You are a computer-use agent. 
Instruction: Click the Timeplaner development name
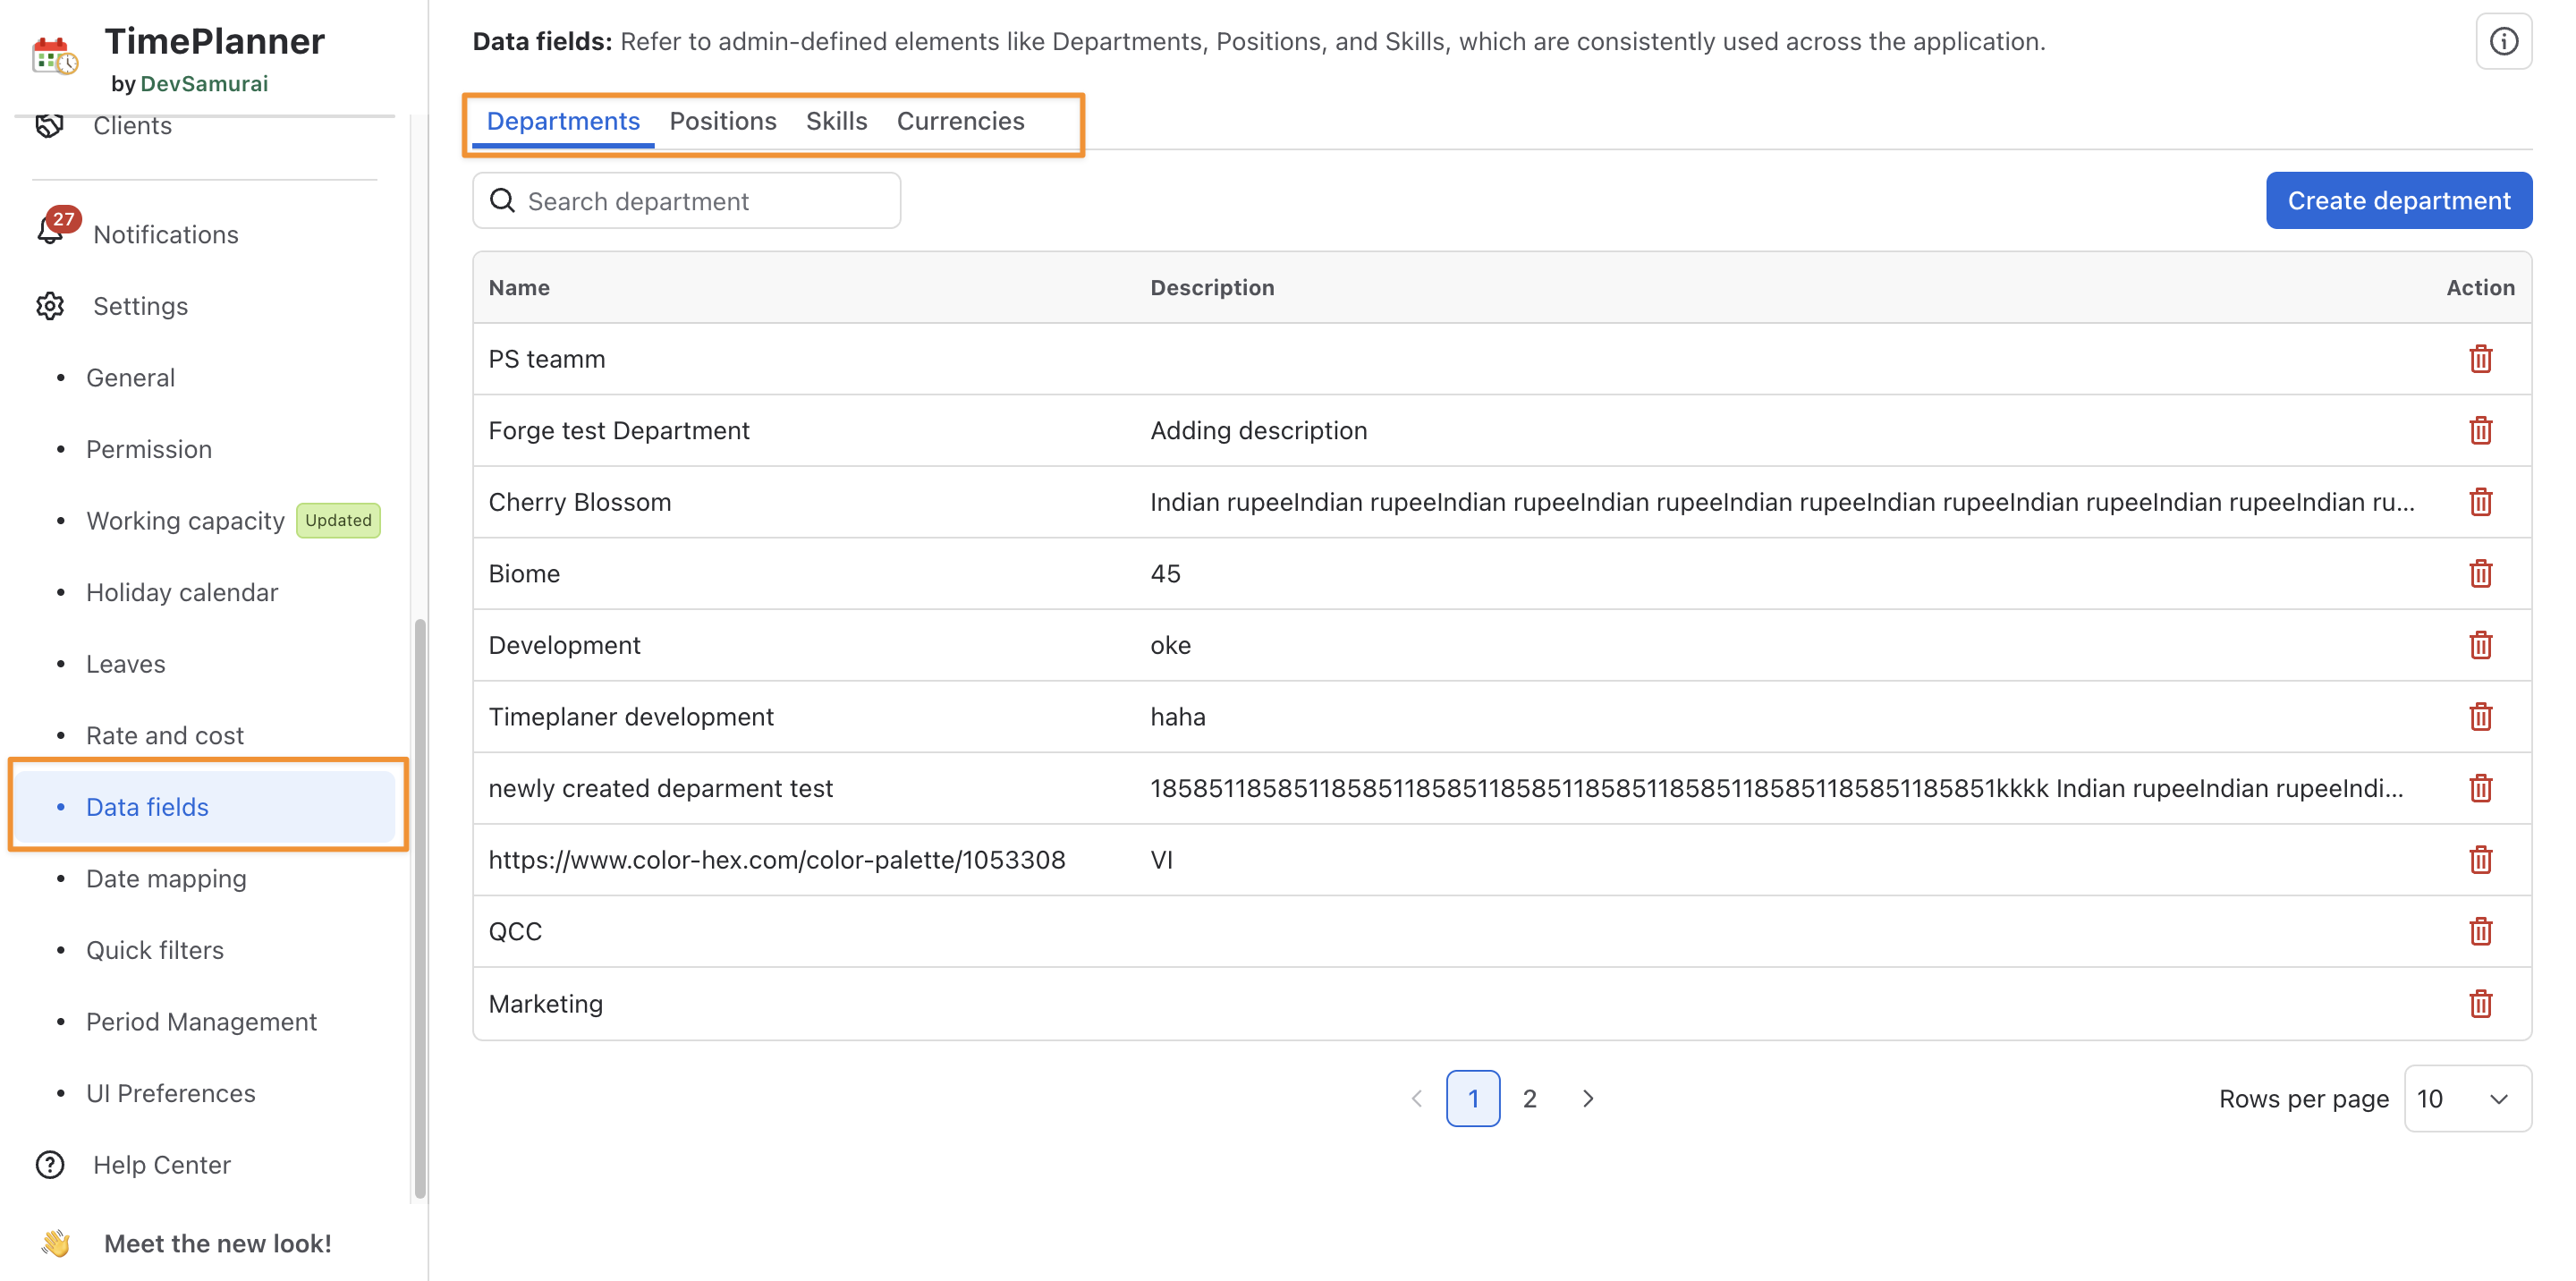tap(631, 717)
